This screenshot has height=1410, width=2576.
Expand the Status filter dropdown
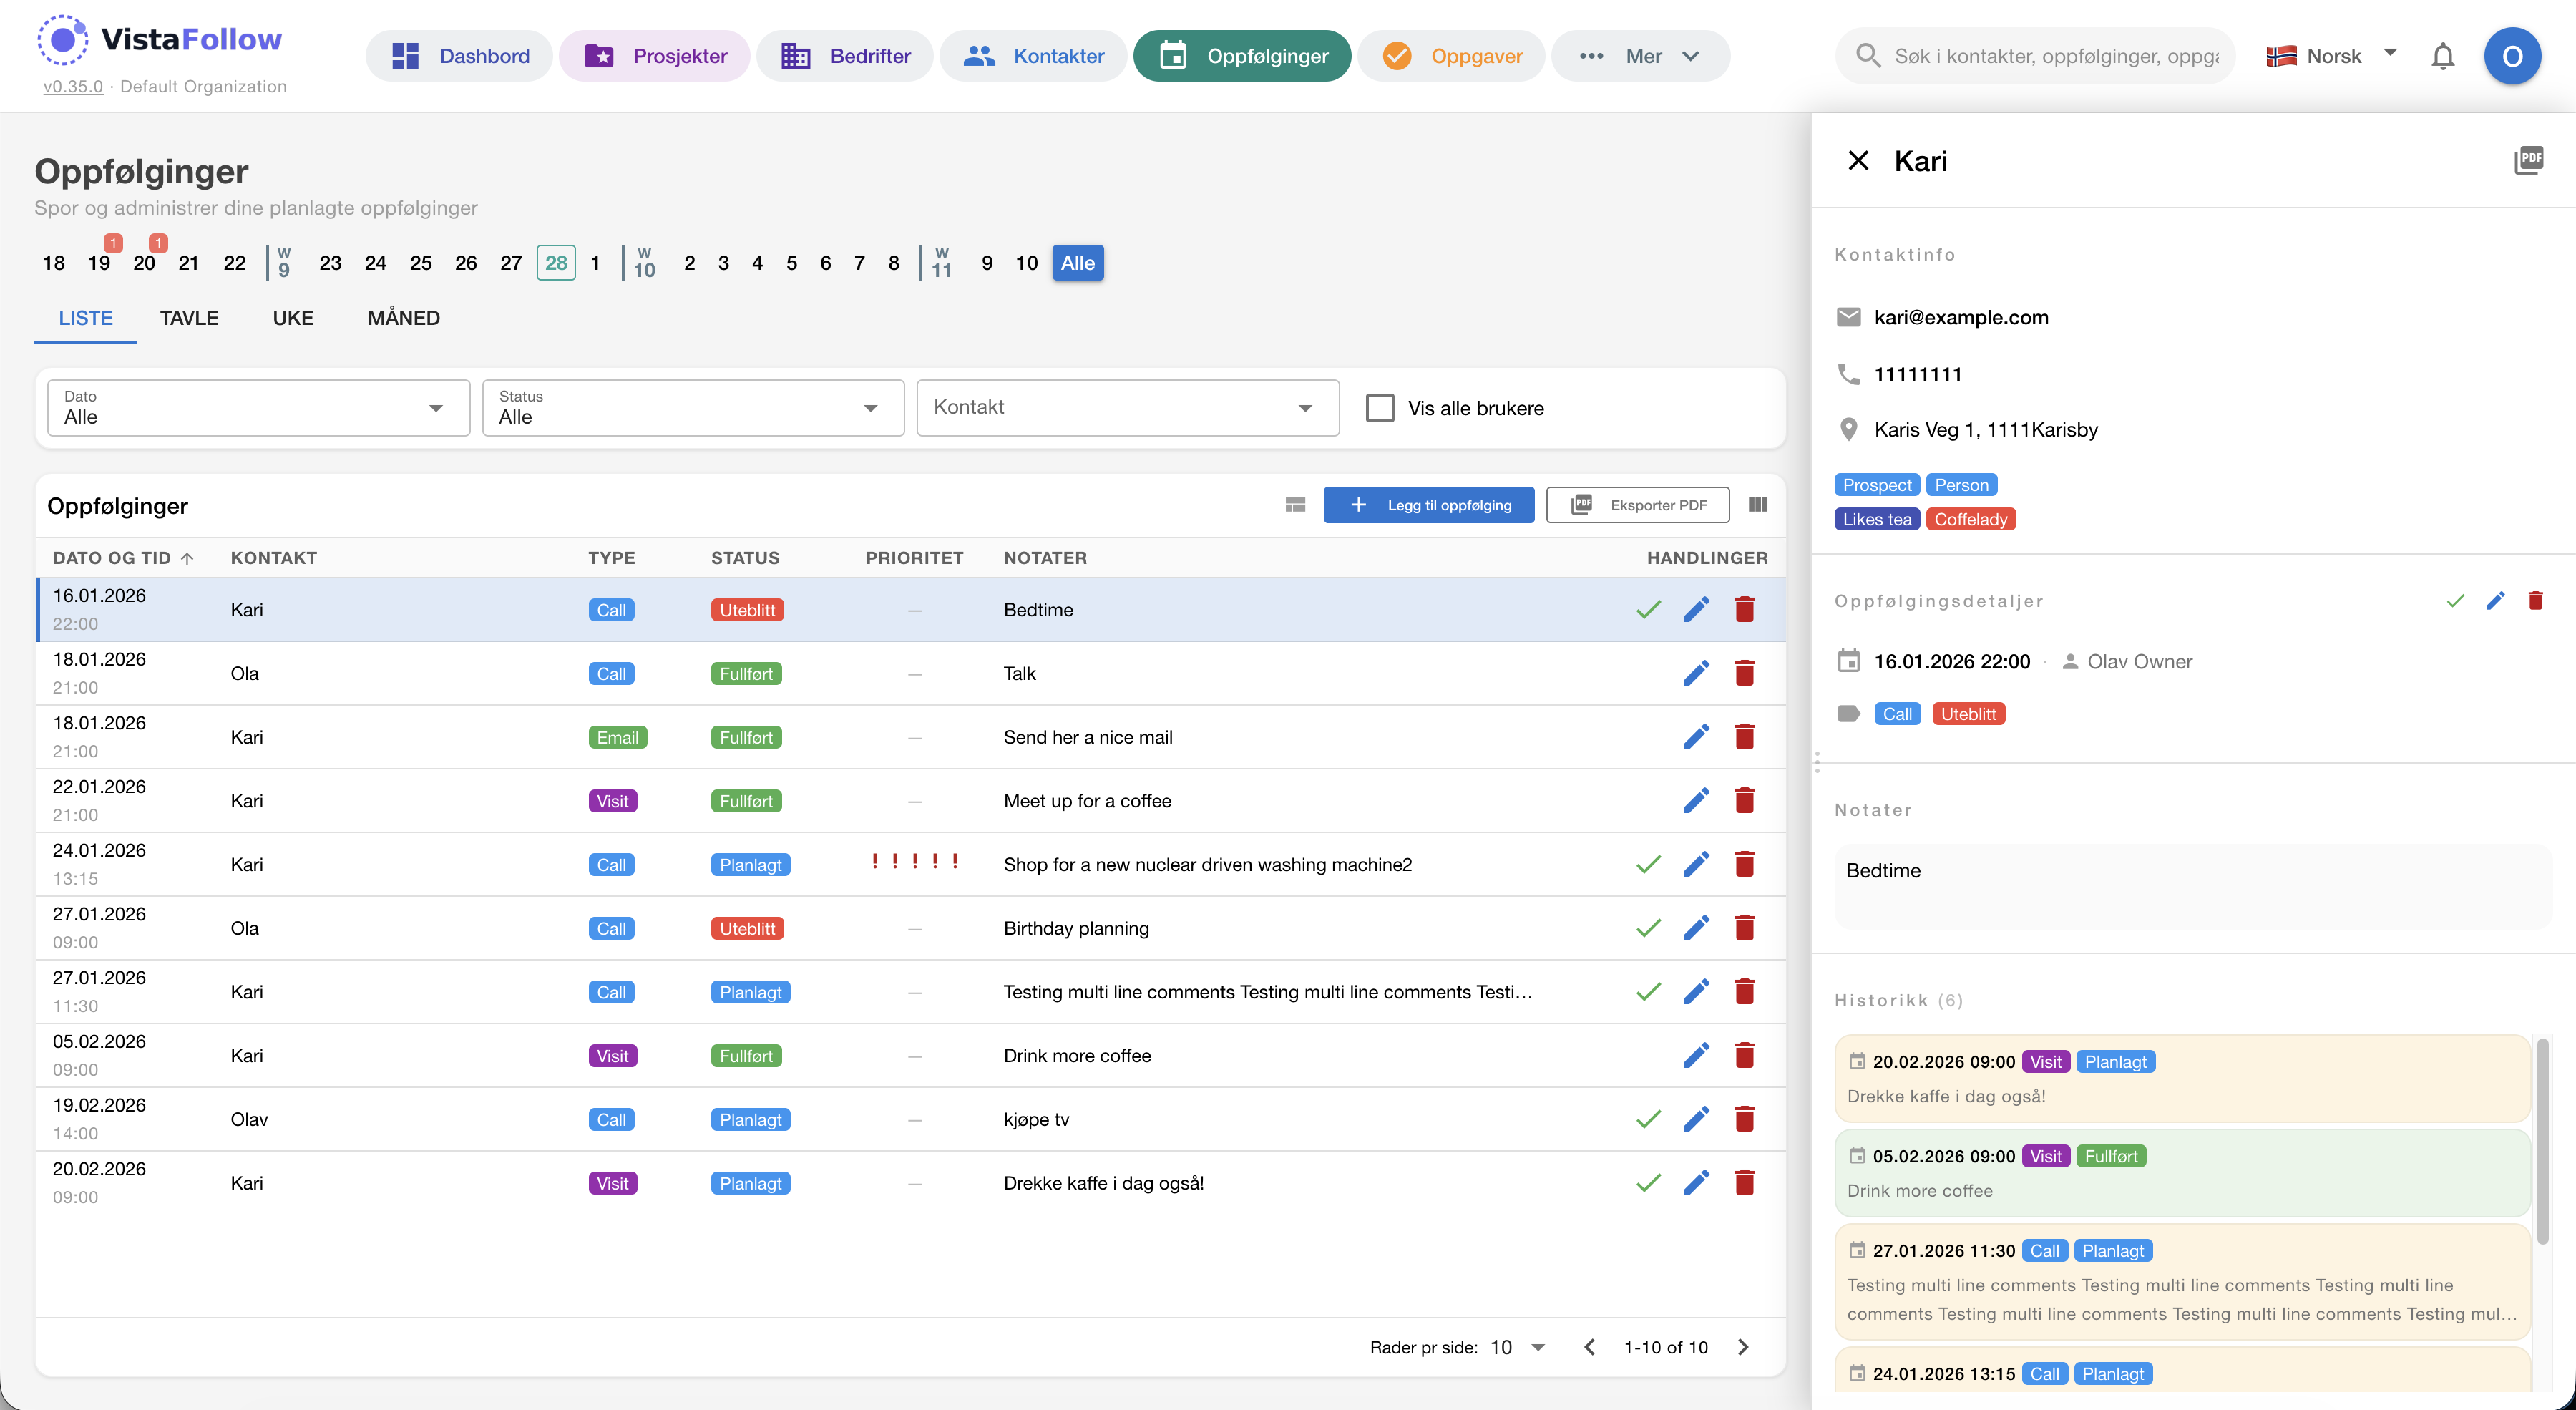(x=692, y=408)
